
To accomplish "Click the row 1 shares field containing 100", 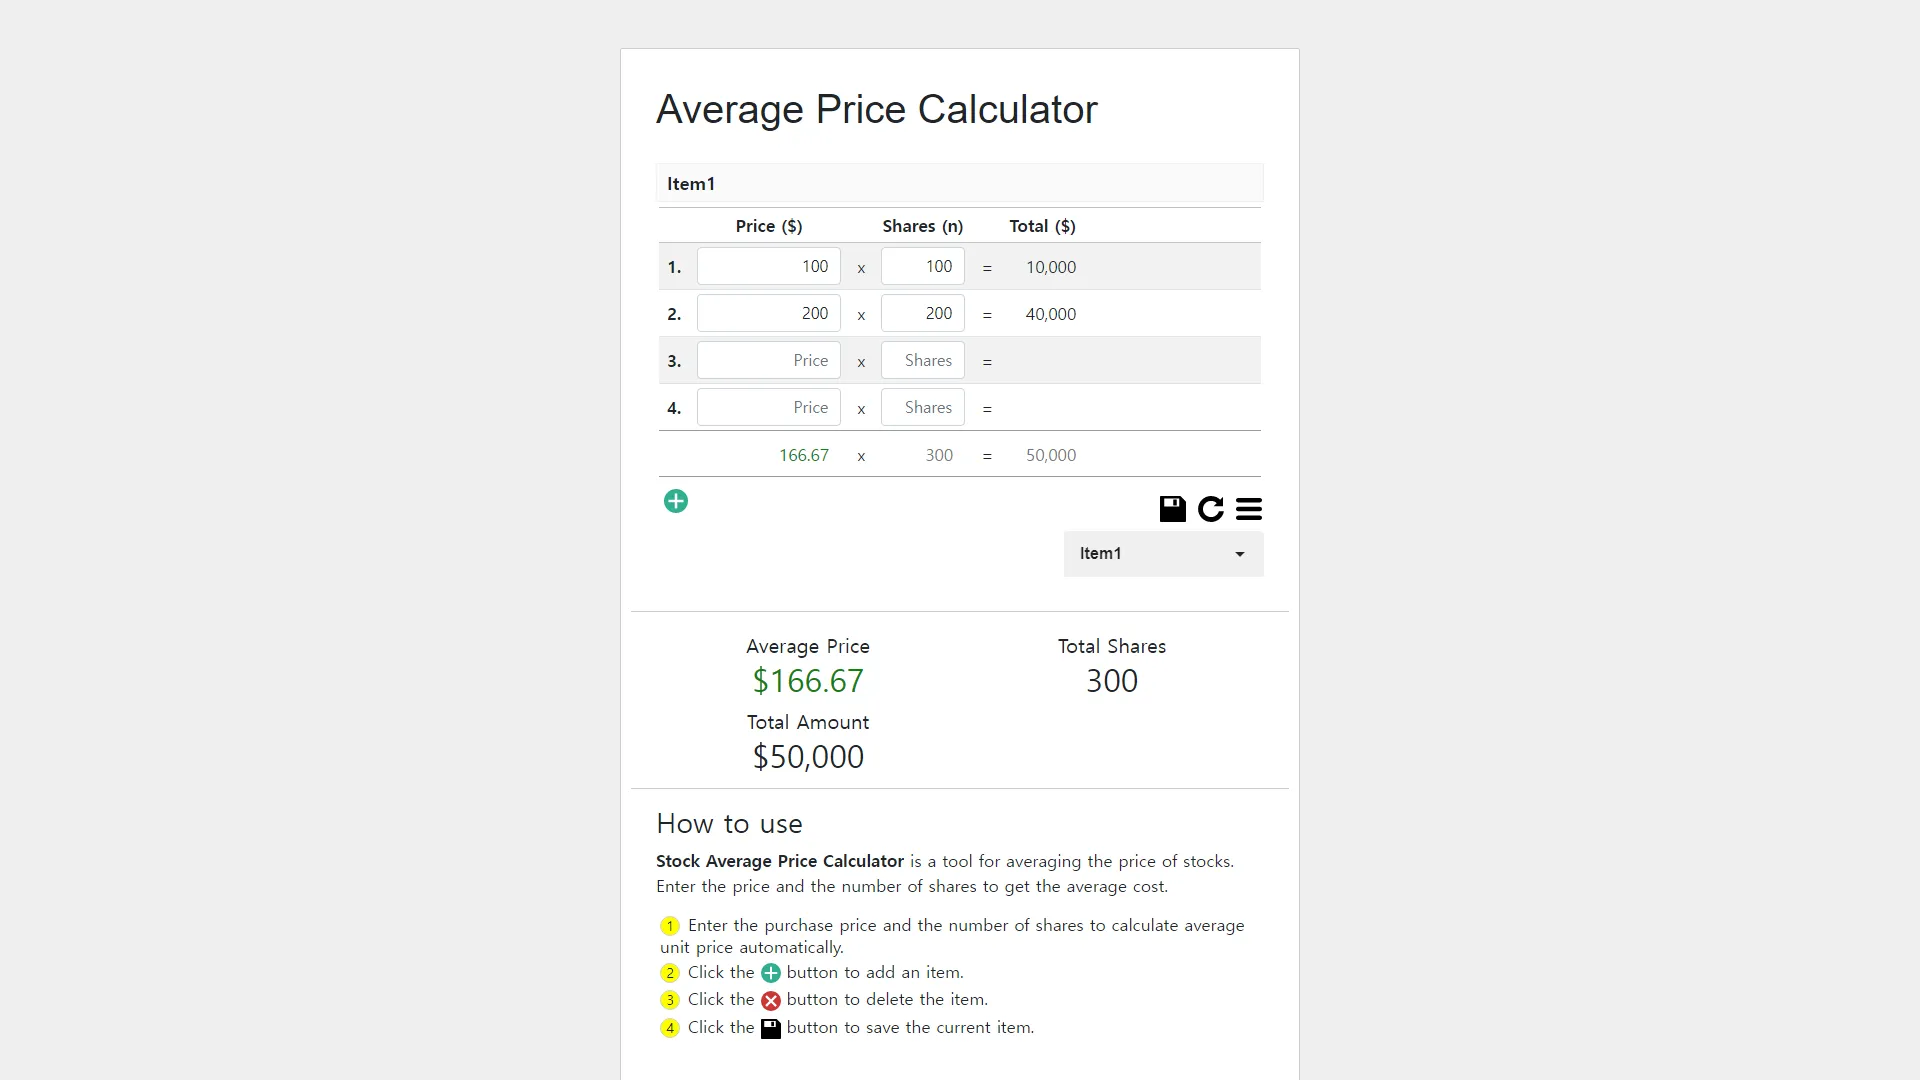I will [923, 266].
